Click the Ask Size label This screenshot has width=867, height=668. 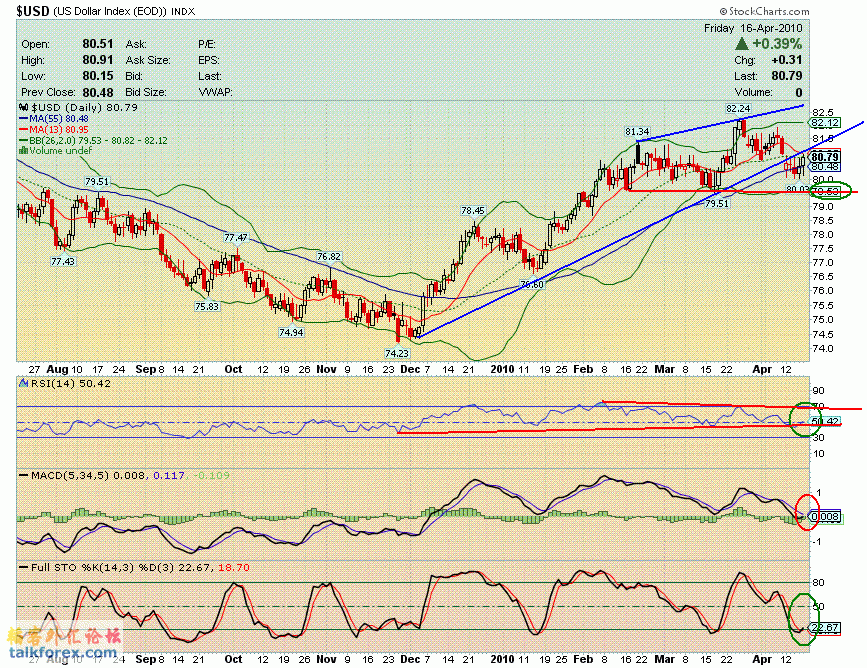pos(148,60)
